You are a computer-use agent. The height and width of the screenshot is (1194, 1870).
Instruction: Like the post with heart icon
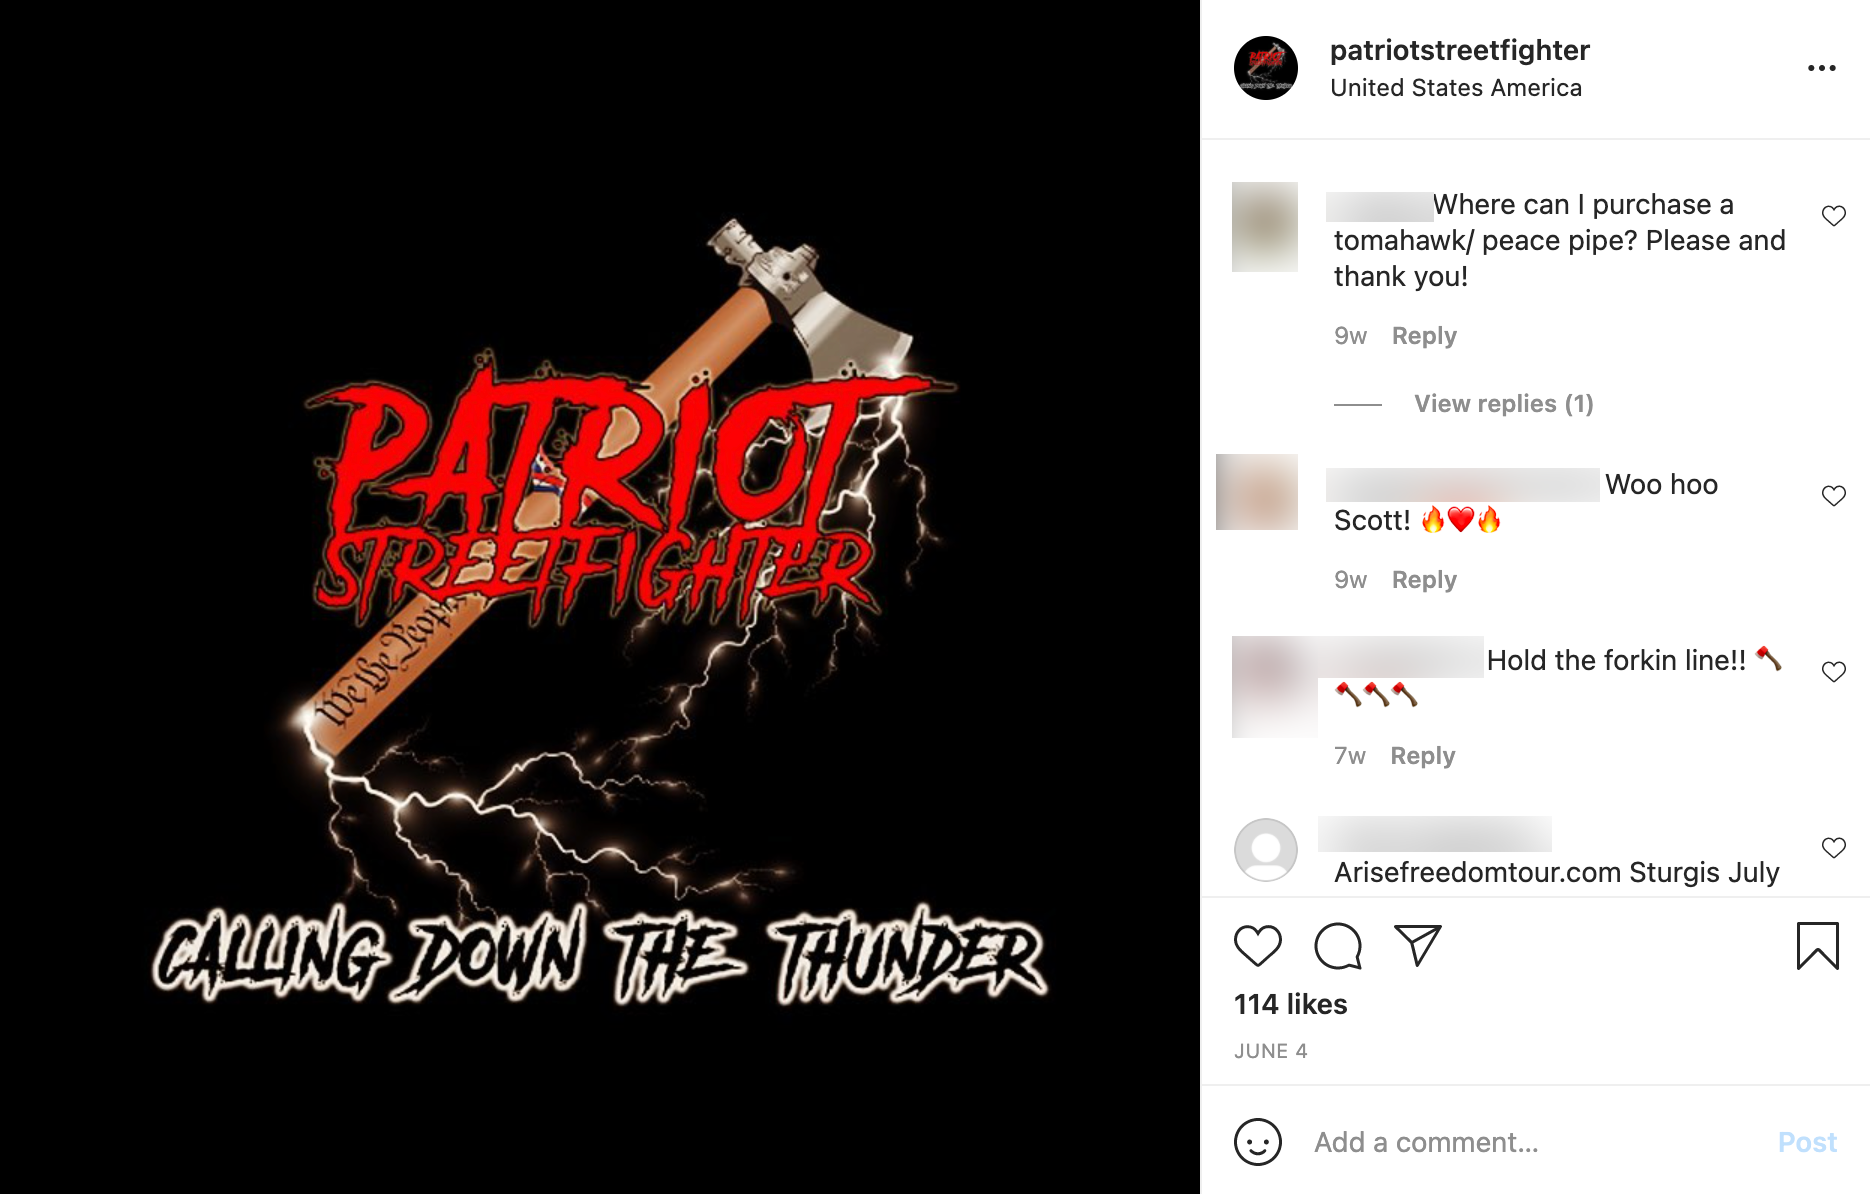pos(1257,945)
